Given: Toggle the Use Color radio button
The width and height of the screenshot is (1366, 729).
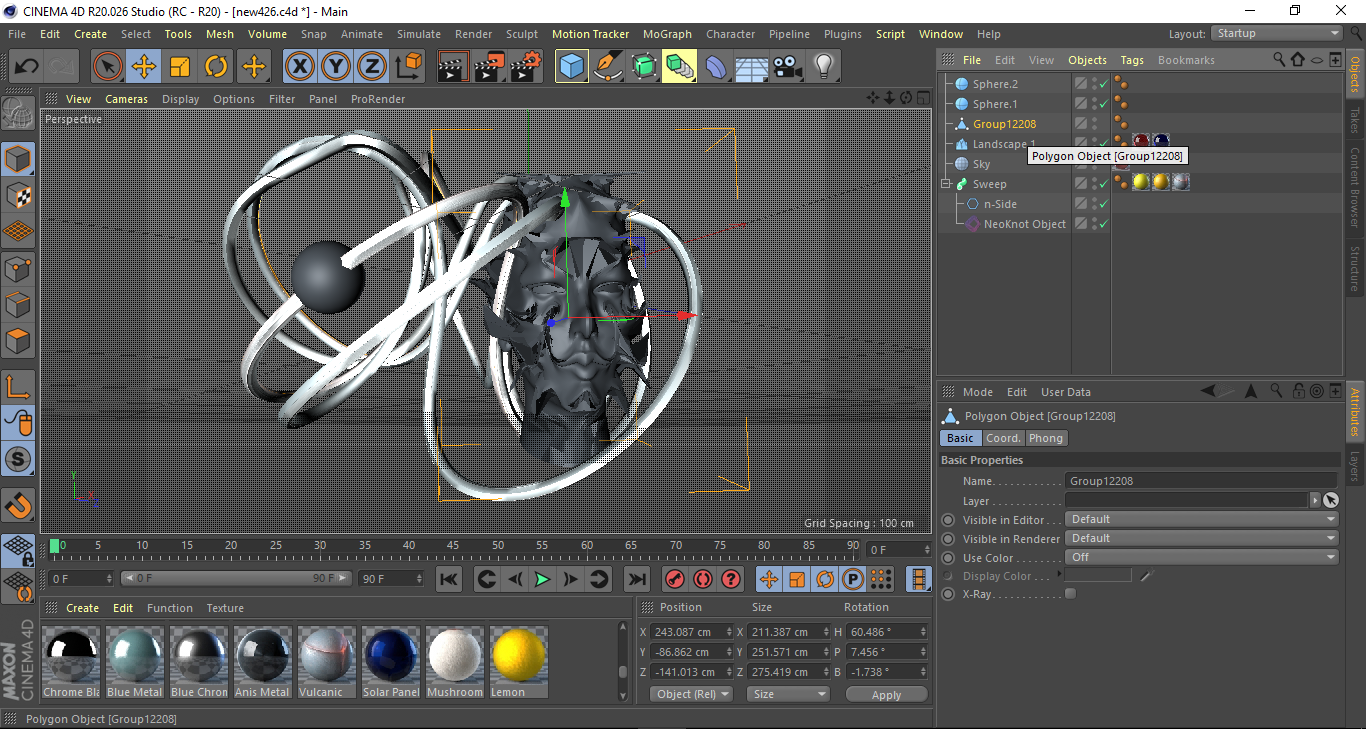Looking at the screenshot, I should [948, 558].
